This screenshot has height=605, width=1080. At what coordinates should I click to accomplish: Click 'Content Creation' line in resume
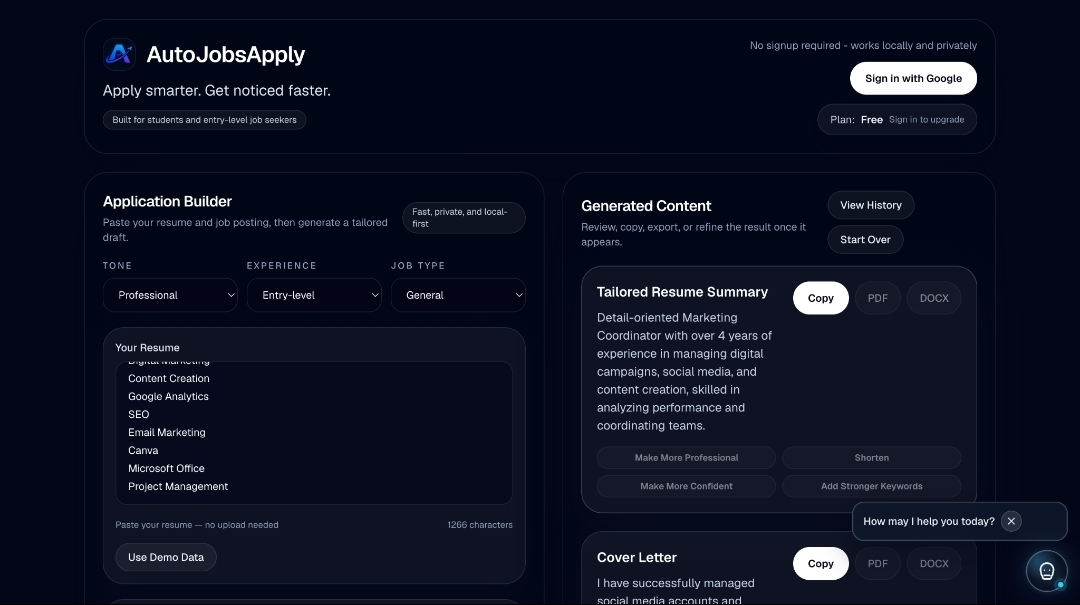coord(169,378)
